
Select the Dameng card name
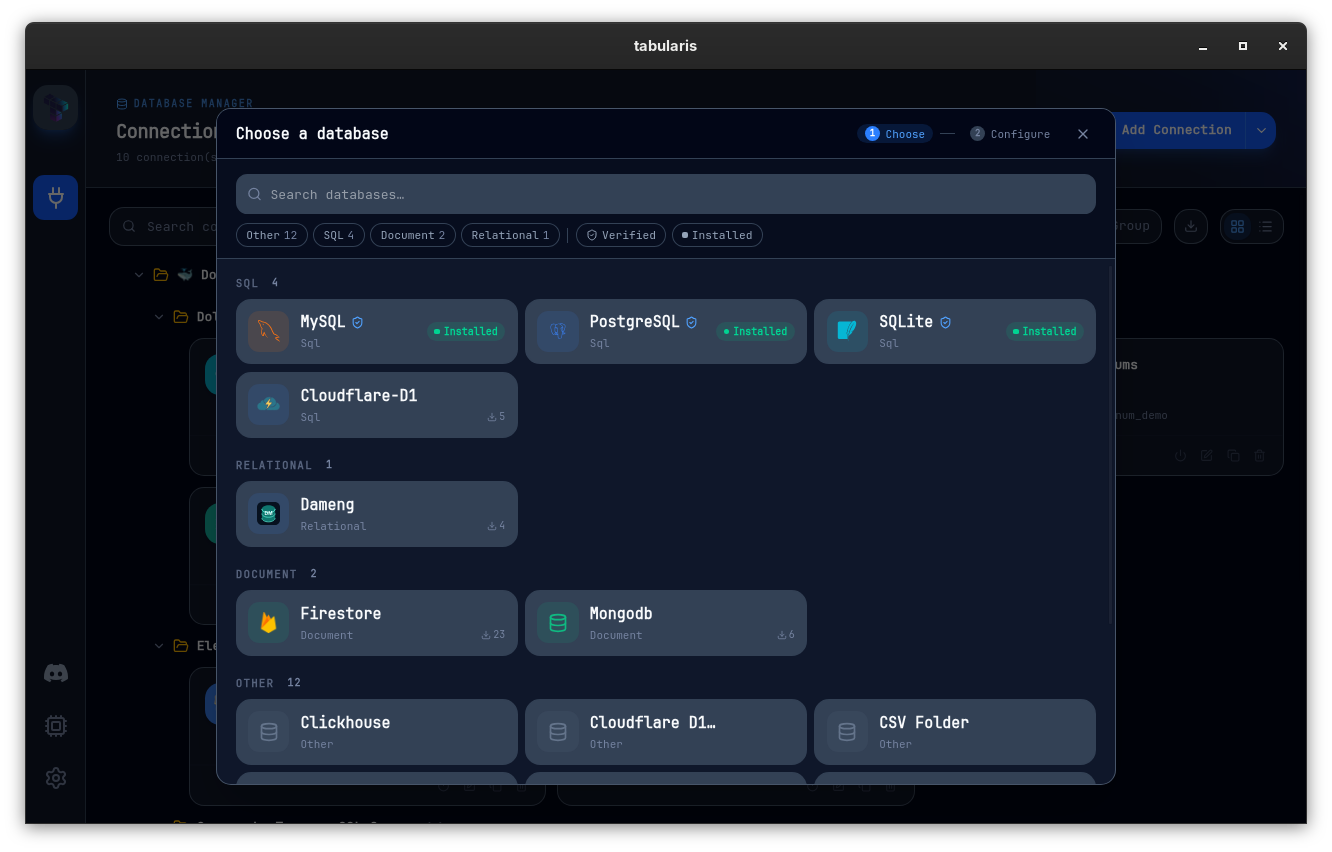pos(327,504)
